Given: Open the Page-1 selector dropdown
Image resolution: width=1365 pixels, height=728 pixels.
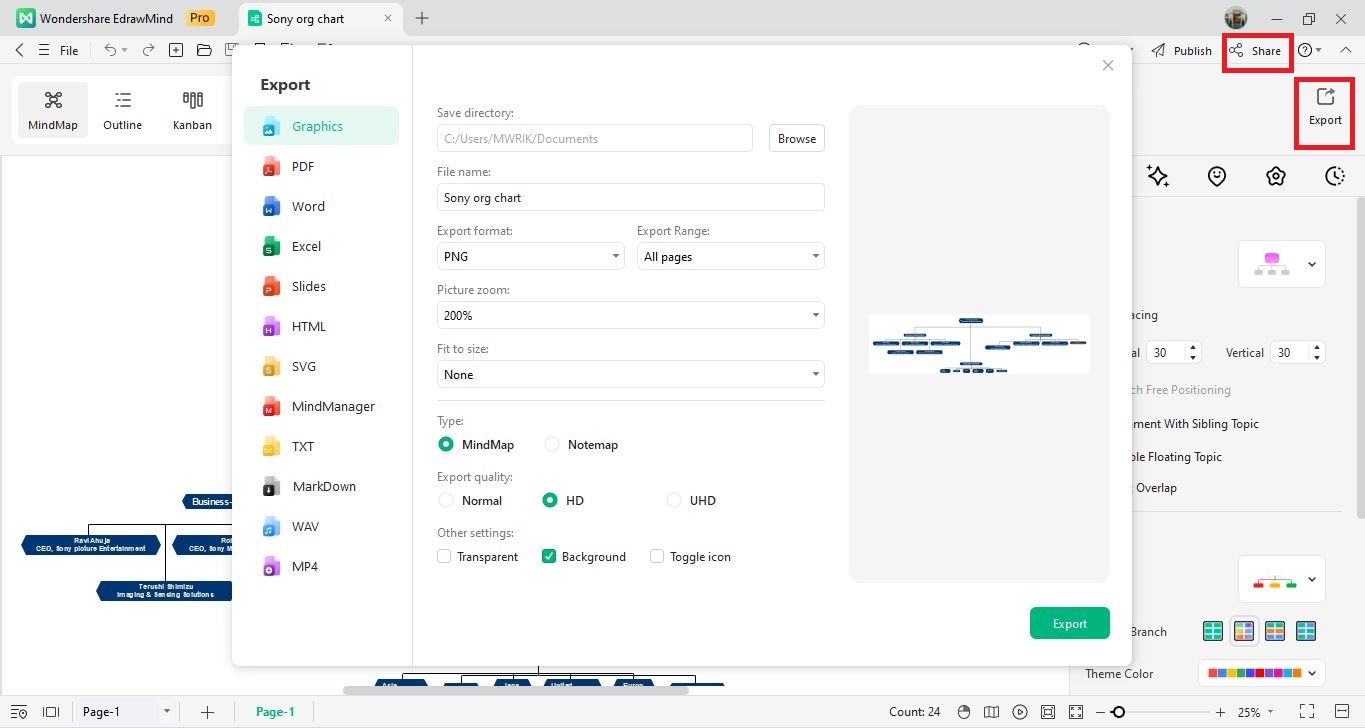Looking at the screenshot, I should pyautogui.click(x=126, y=712).
